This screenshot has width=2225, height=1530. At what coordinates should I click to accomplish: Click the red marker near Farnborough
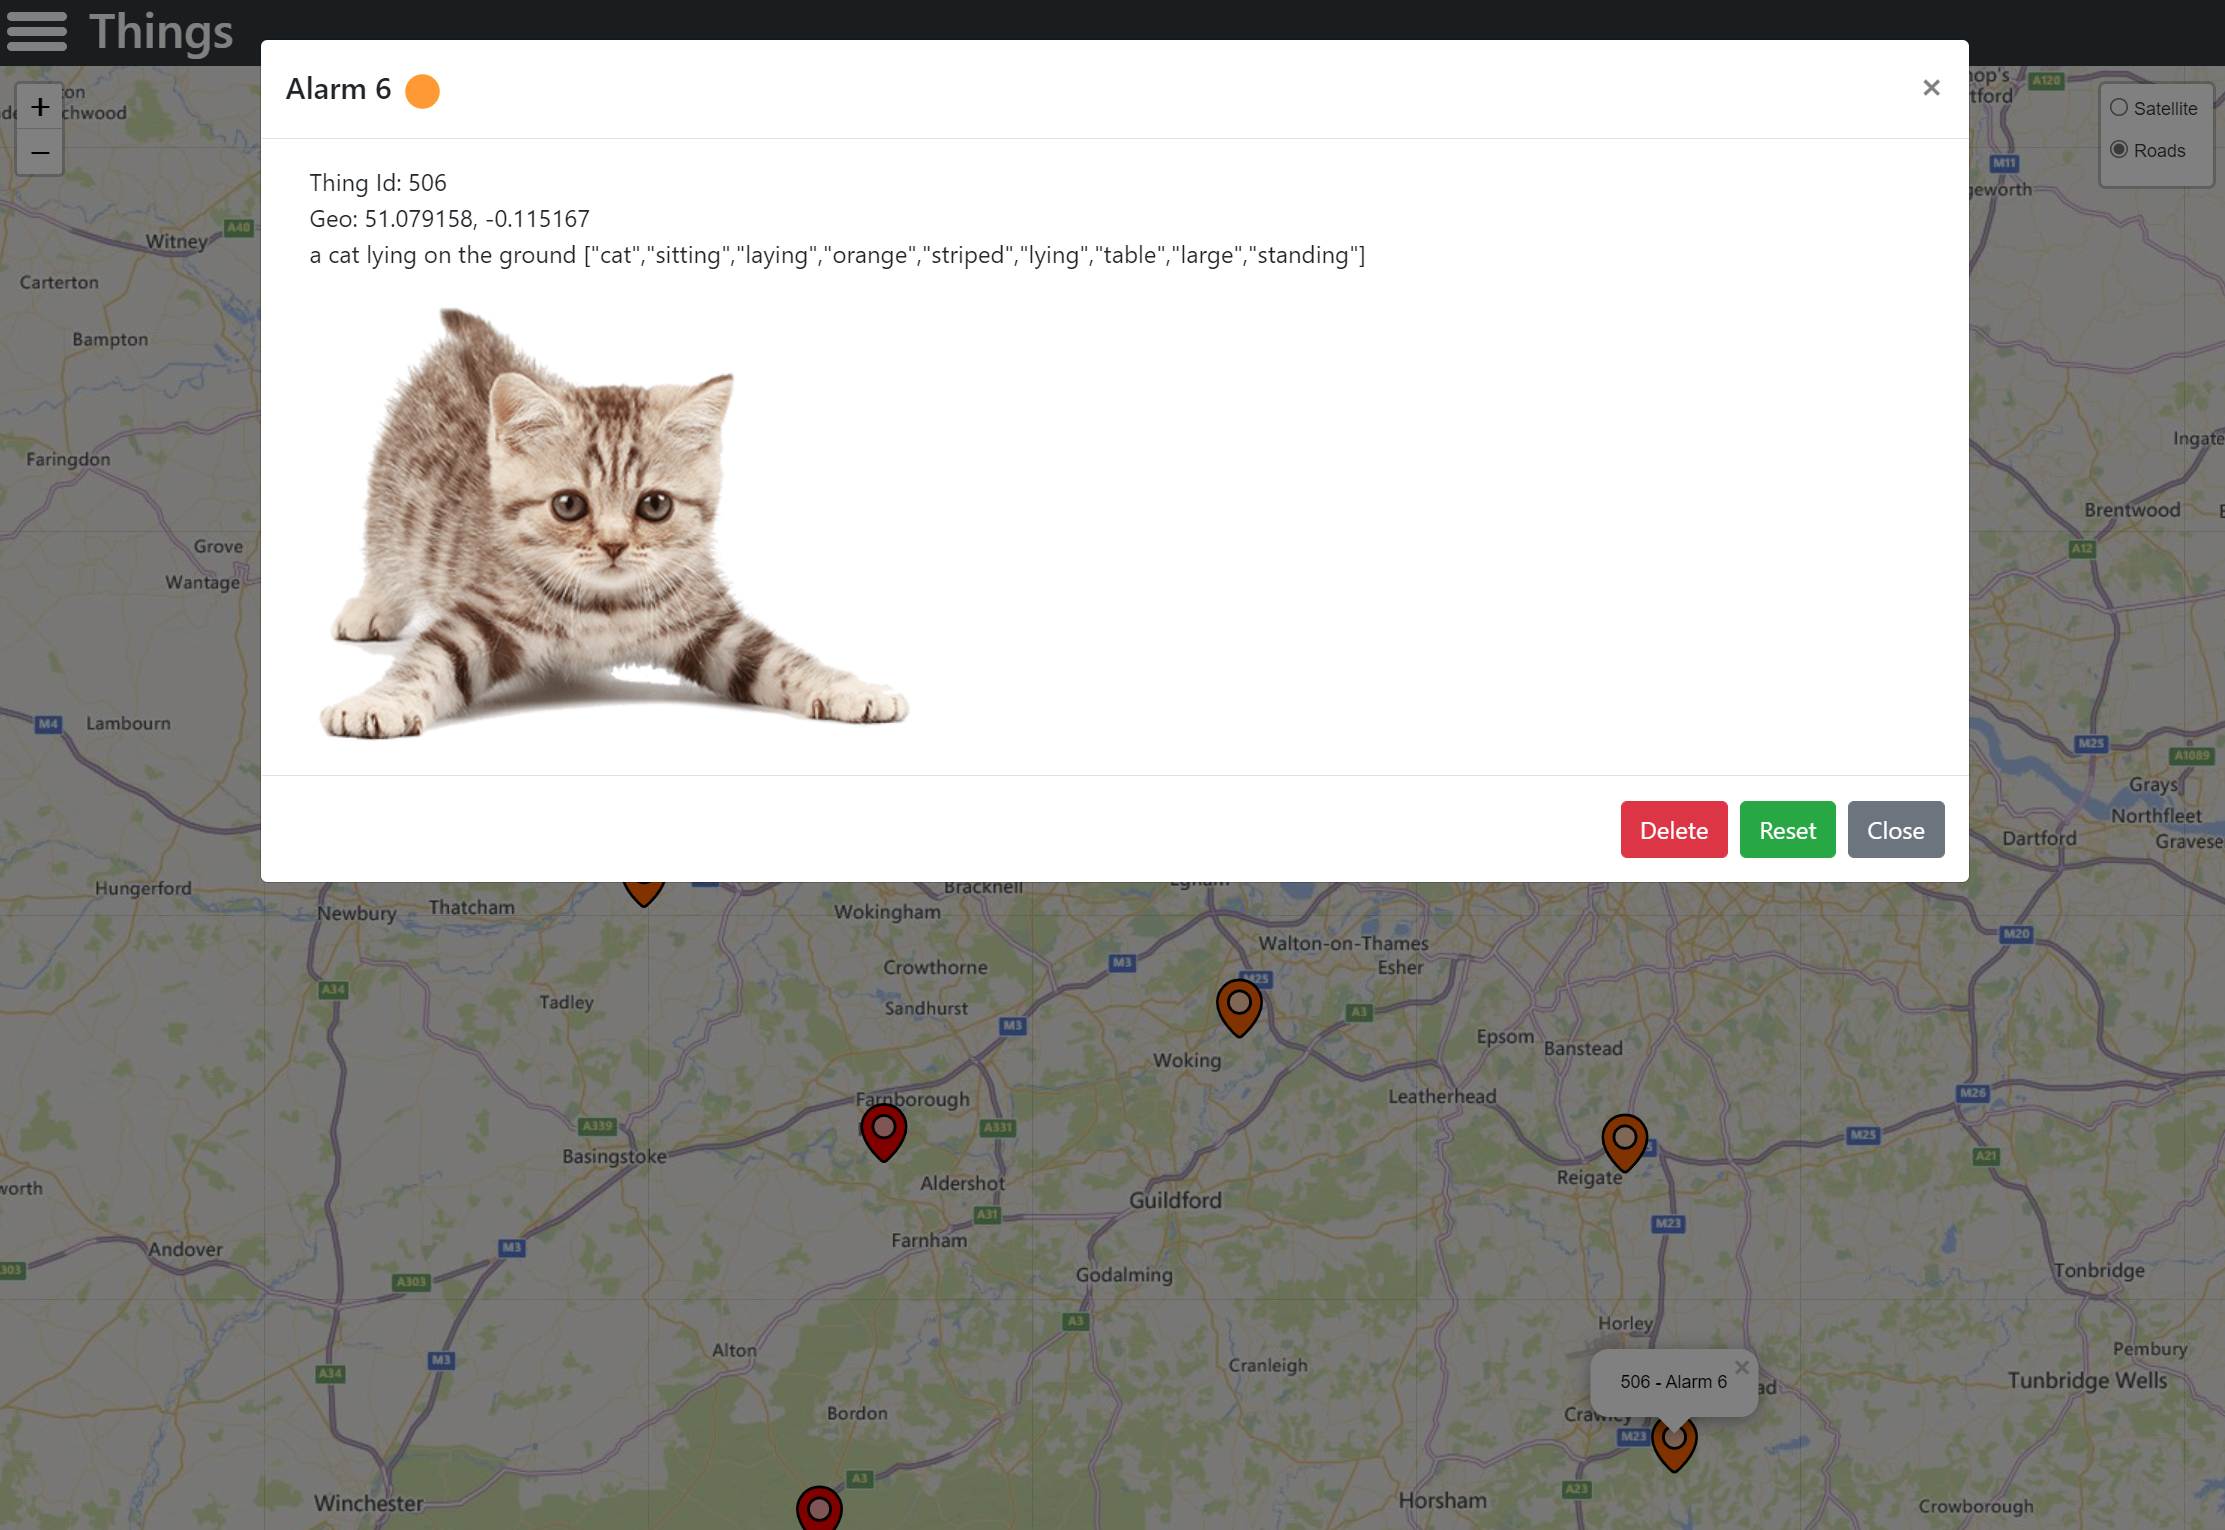coord(883,1130)
